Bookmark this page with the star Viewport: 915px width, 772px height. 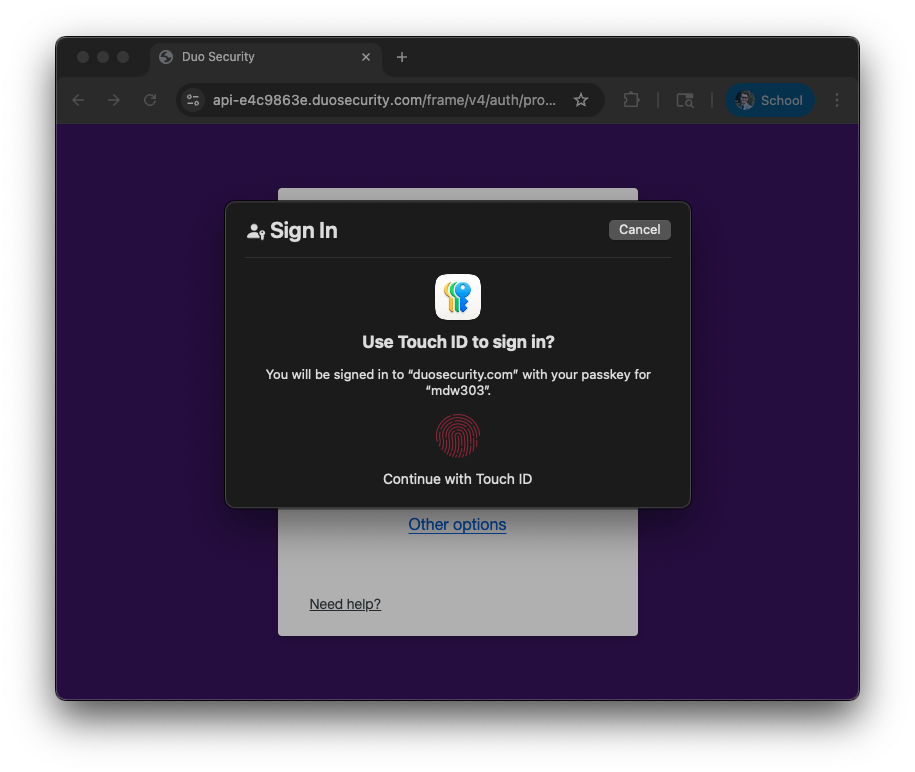point(581,100)
